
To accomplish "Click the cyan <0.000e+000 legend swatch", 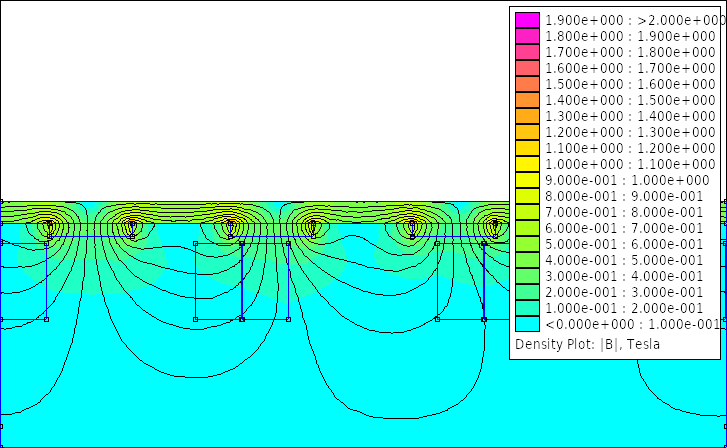I will pyautogui.click(x=527, y=324).
